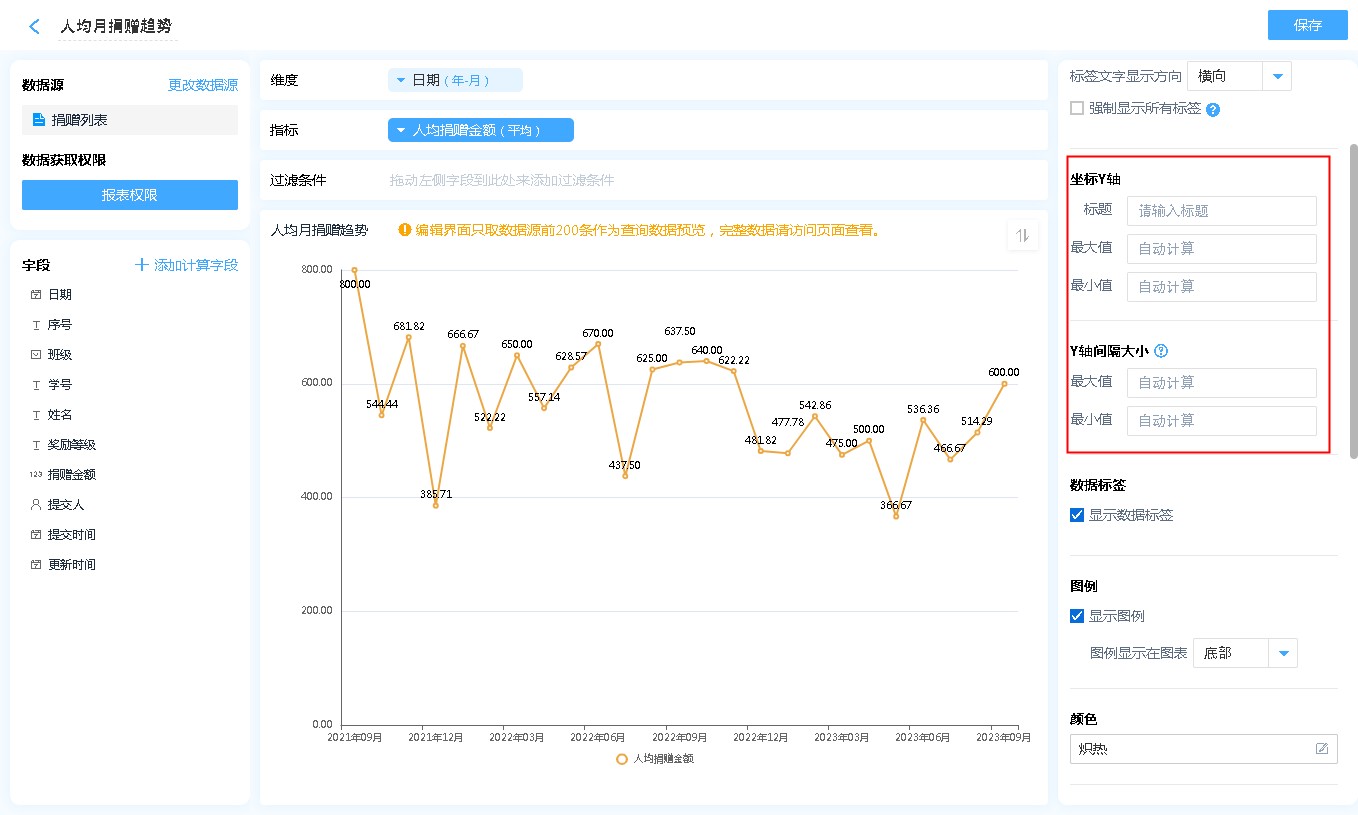Select the 捐赠金额 field in list
Viewport: 1358px width, 815px height.
(x=71, y=475)
